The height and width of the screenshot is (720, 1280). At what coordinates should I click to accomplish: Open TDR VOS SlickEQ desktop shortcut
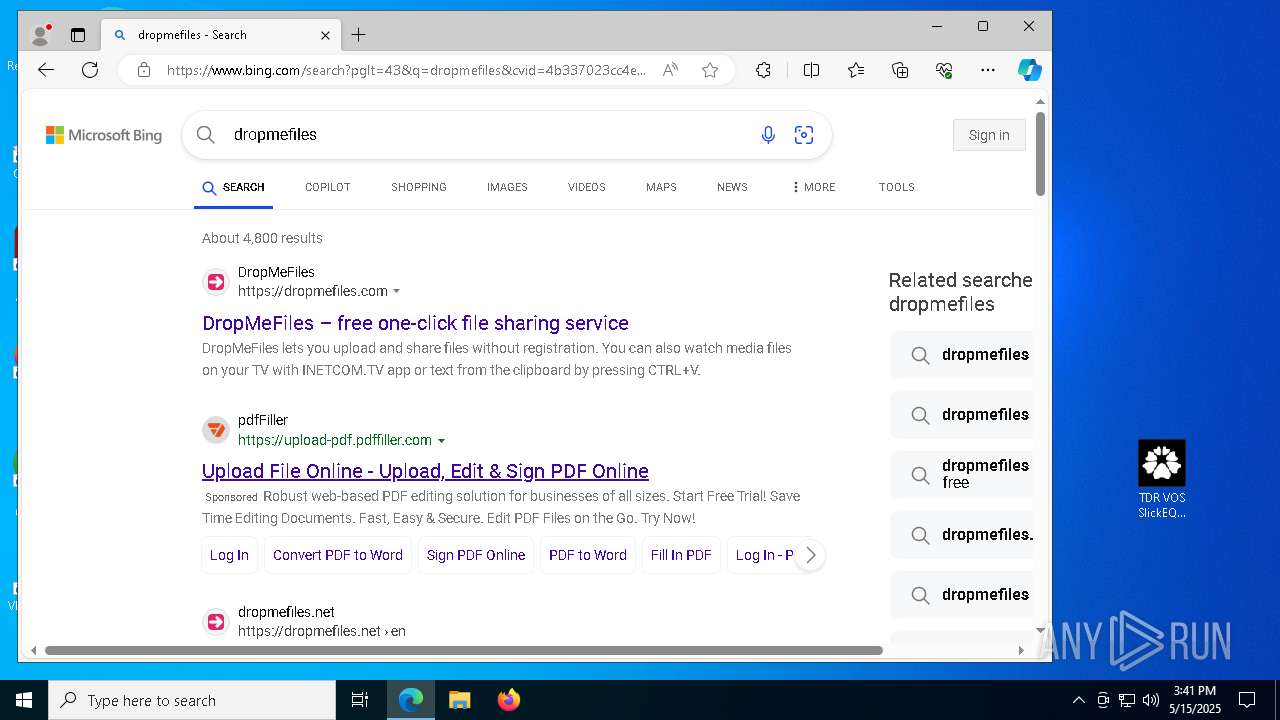pos(1162,480)
